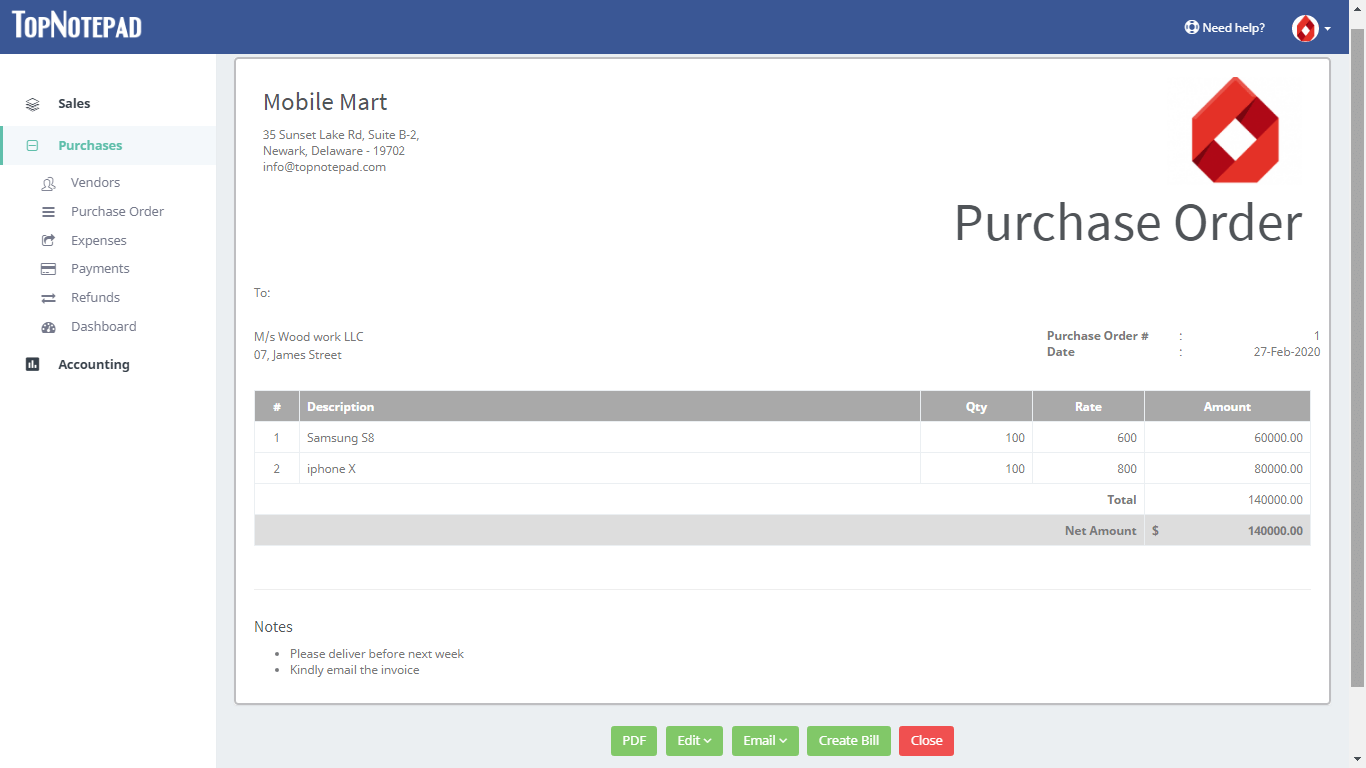Click the Samsung S8 description cell
Screen dimensions: 1366x768
(x=610, y=438)
